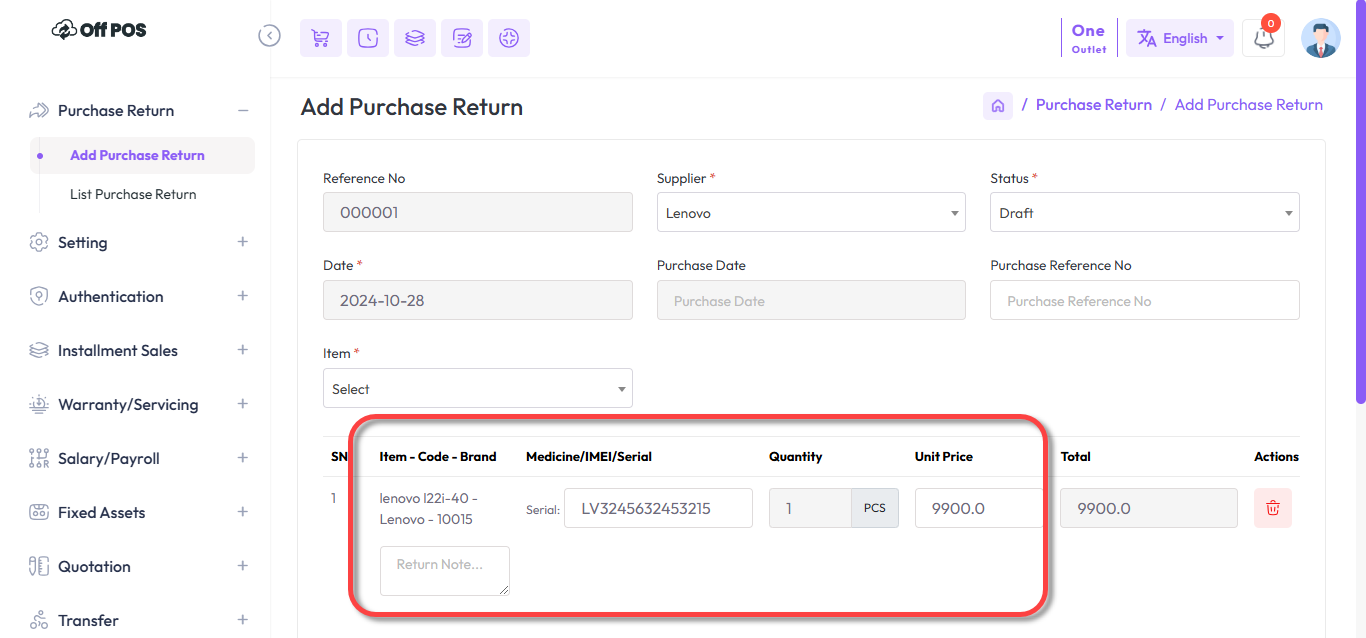The image size is (1366, 638).
Task: Collapse the sidebar with the arrow button
Action: point(269,36)
